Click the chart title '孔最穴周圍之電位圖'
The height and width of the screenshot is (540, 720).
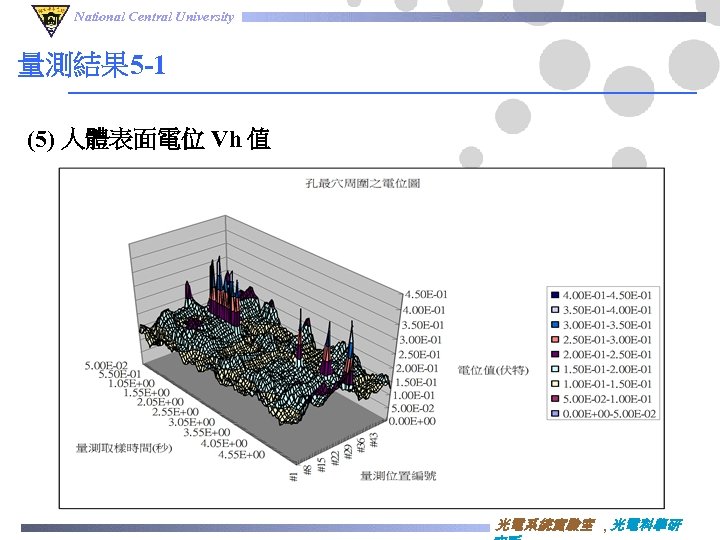[x=363, y=183]
